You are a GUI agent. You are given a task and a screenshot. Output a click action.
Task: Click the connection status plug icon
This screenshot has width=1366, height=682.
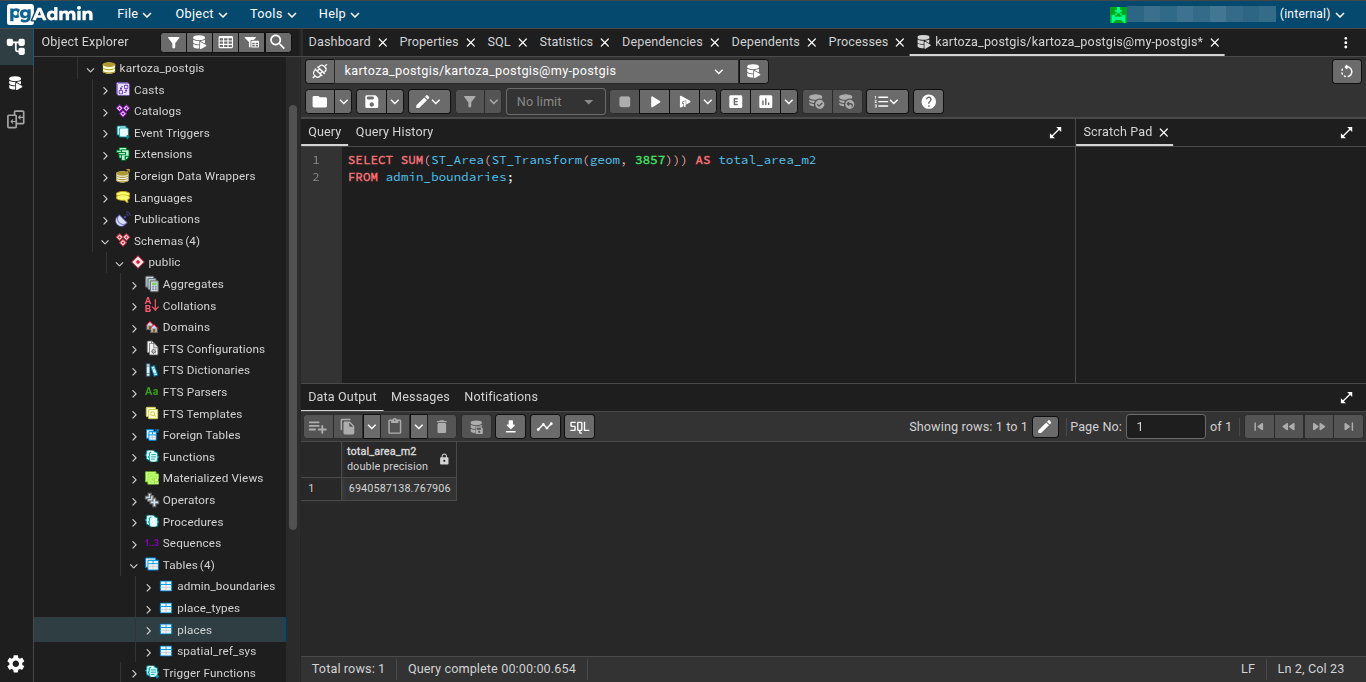click(320, 71)
